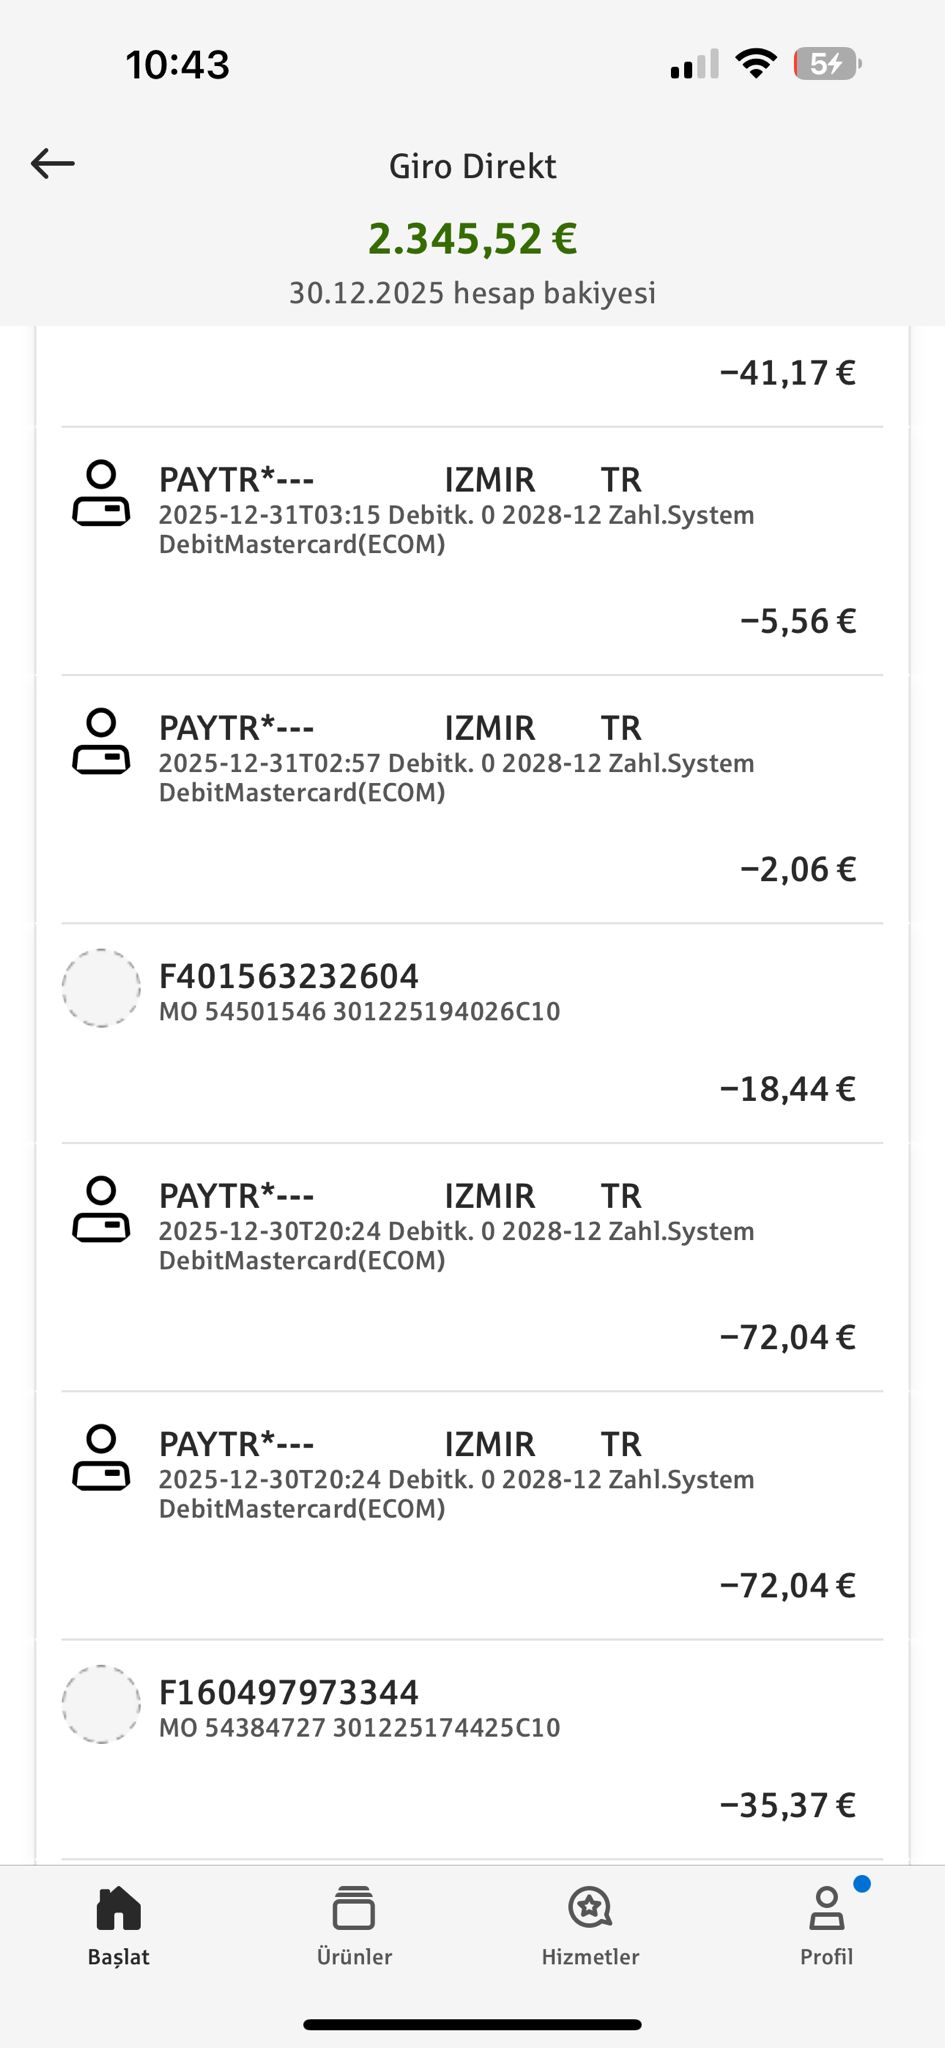Tap the battery indicator in status bar
Viewport: 945px width, 2048px height.
click(x=827, y=64)
